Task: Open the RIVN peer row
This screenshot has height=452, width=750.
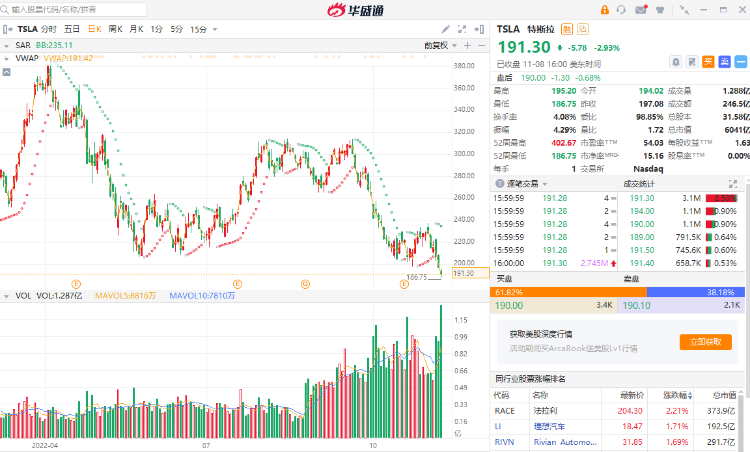Action: [617, 442]
